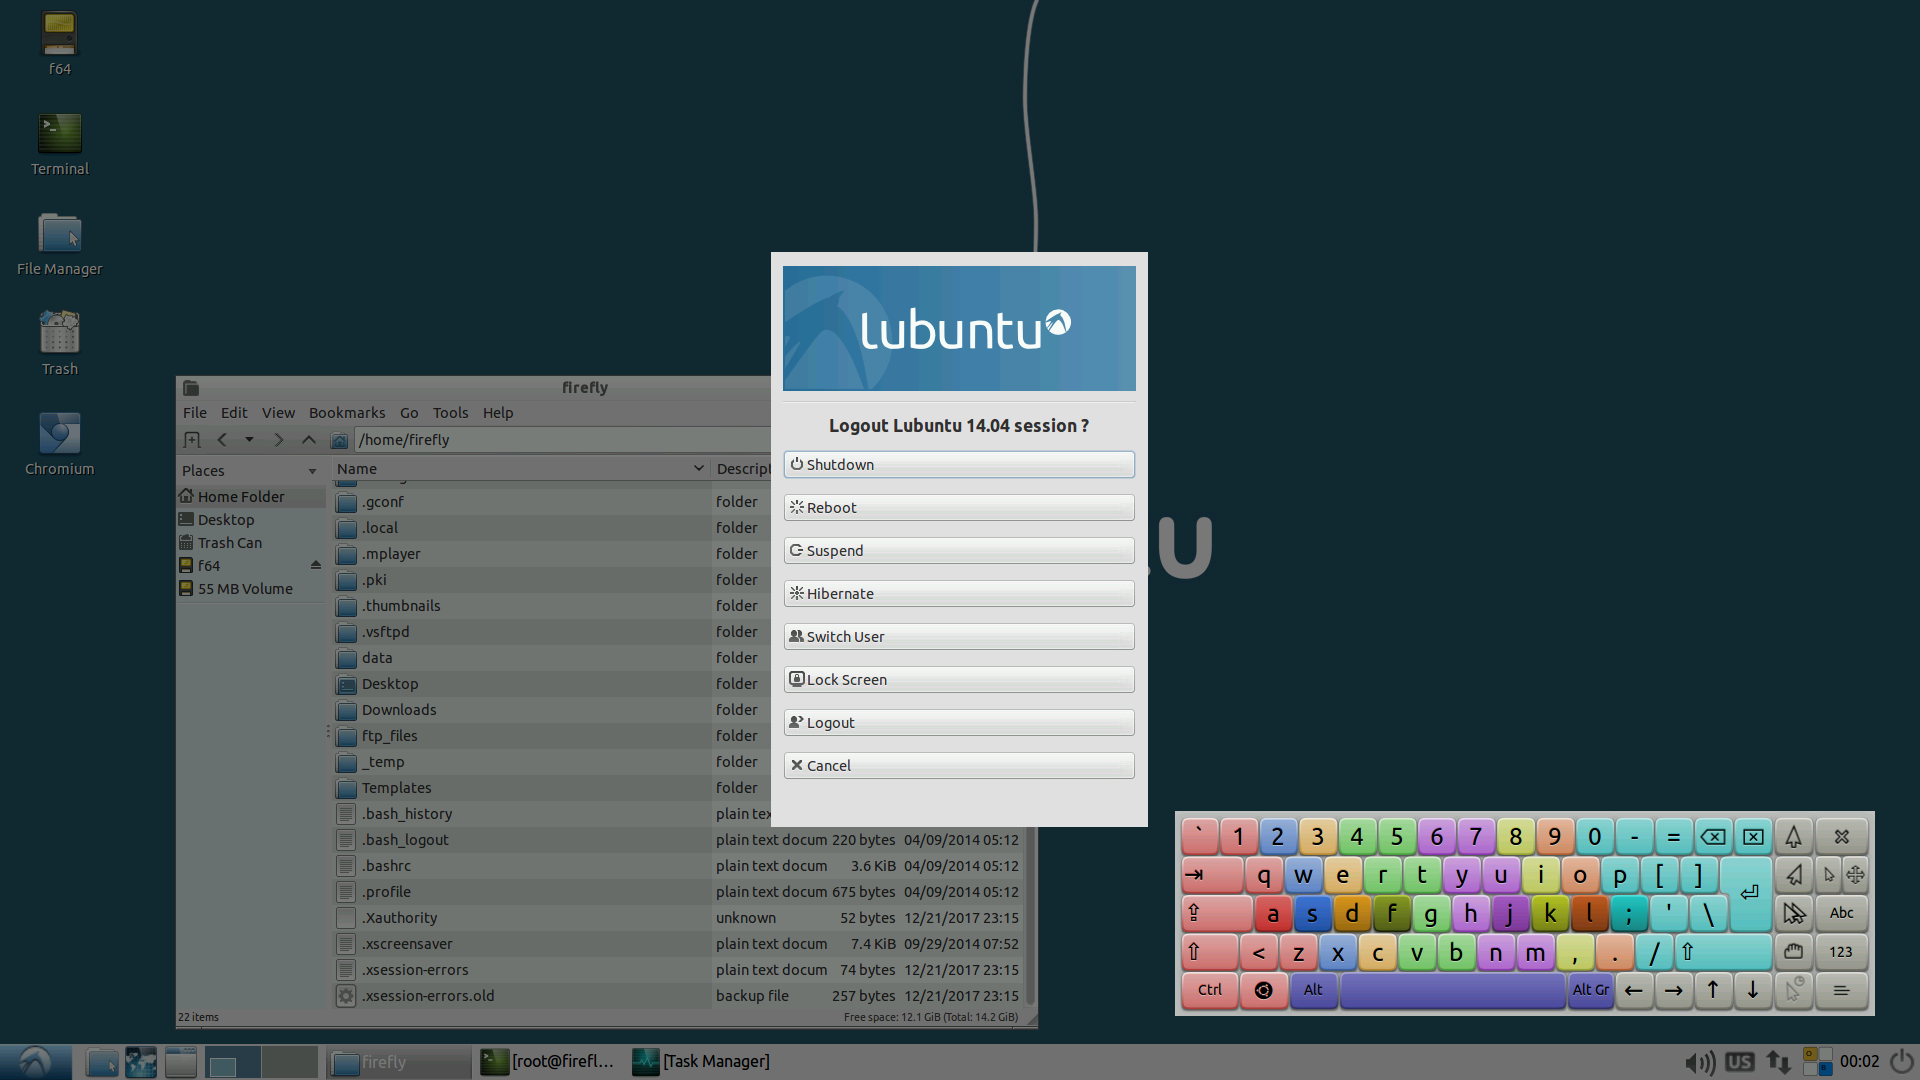Switch to second workspace in pager
This screenshot has width=1920, height=1080.
click(289, 1062)
